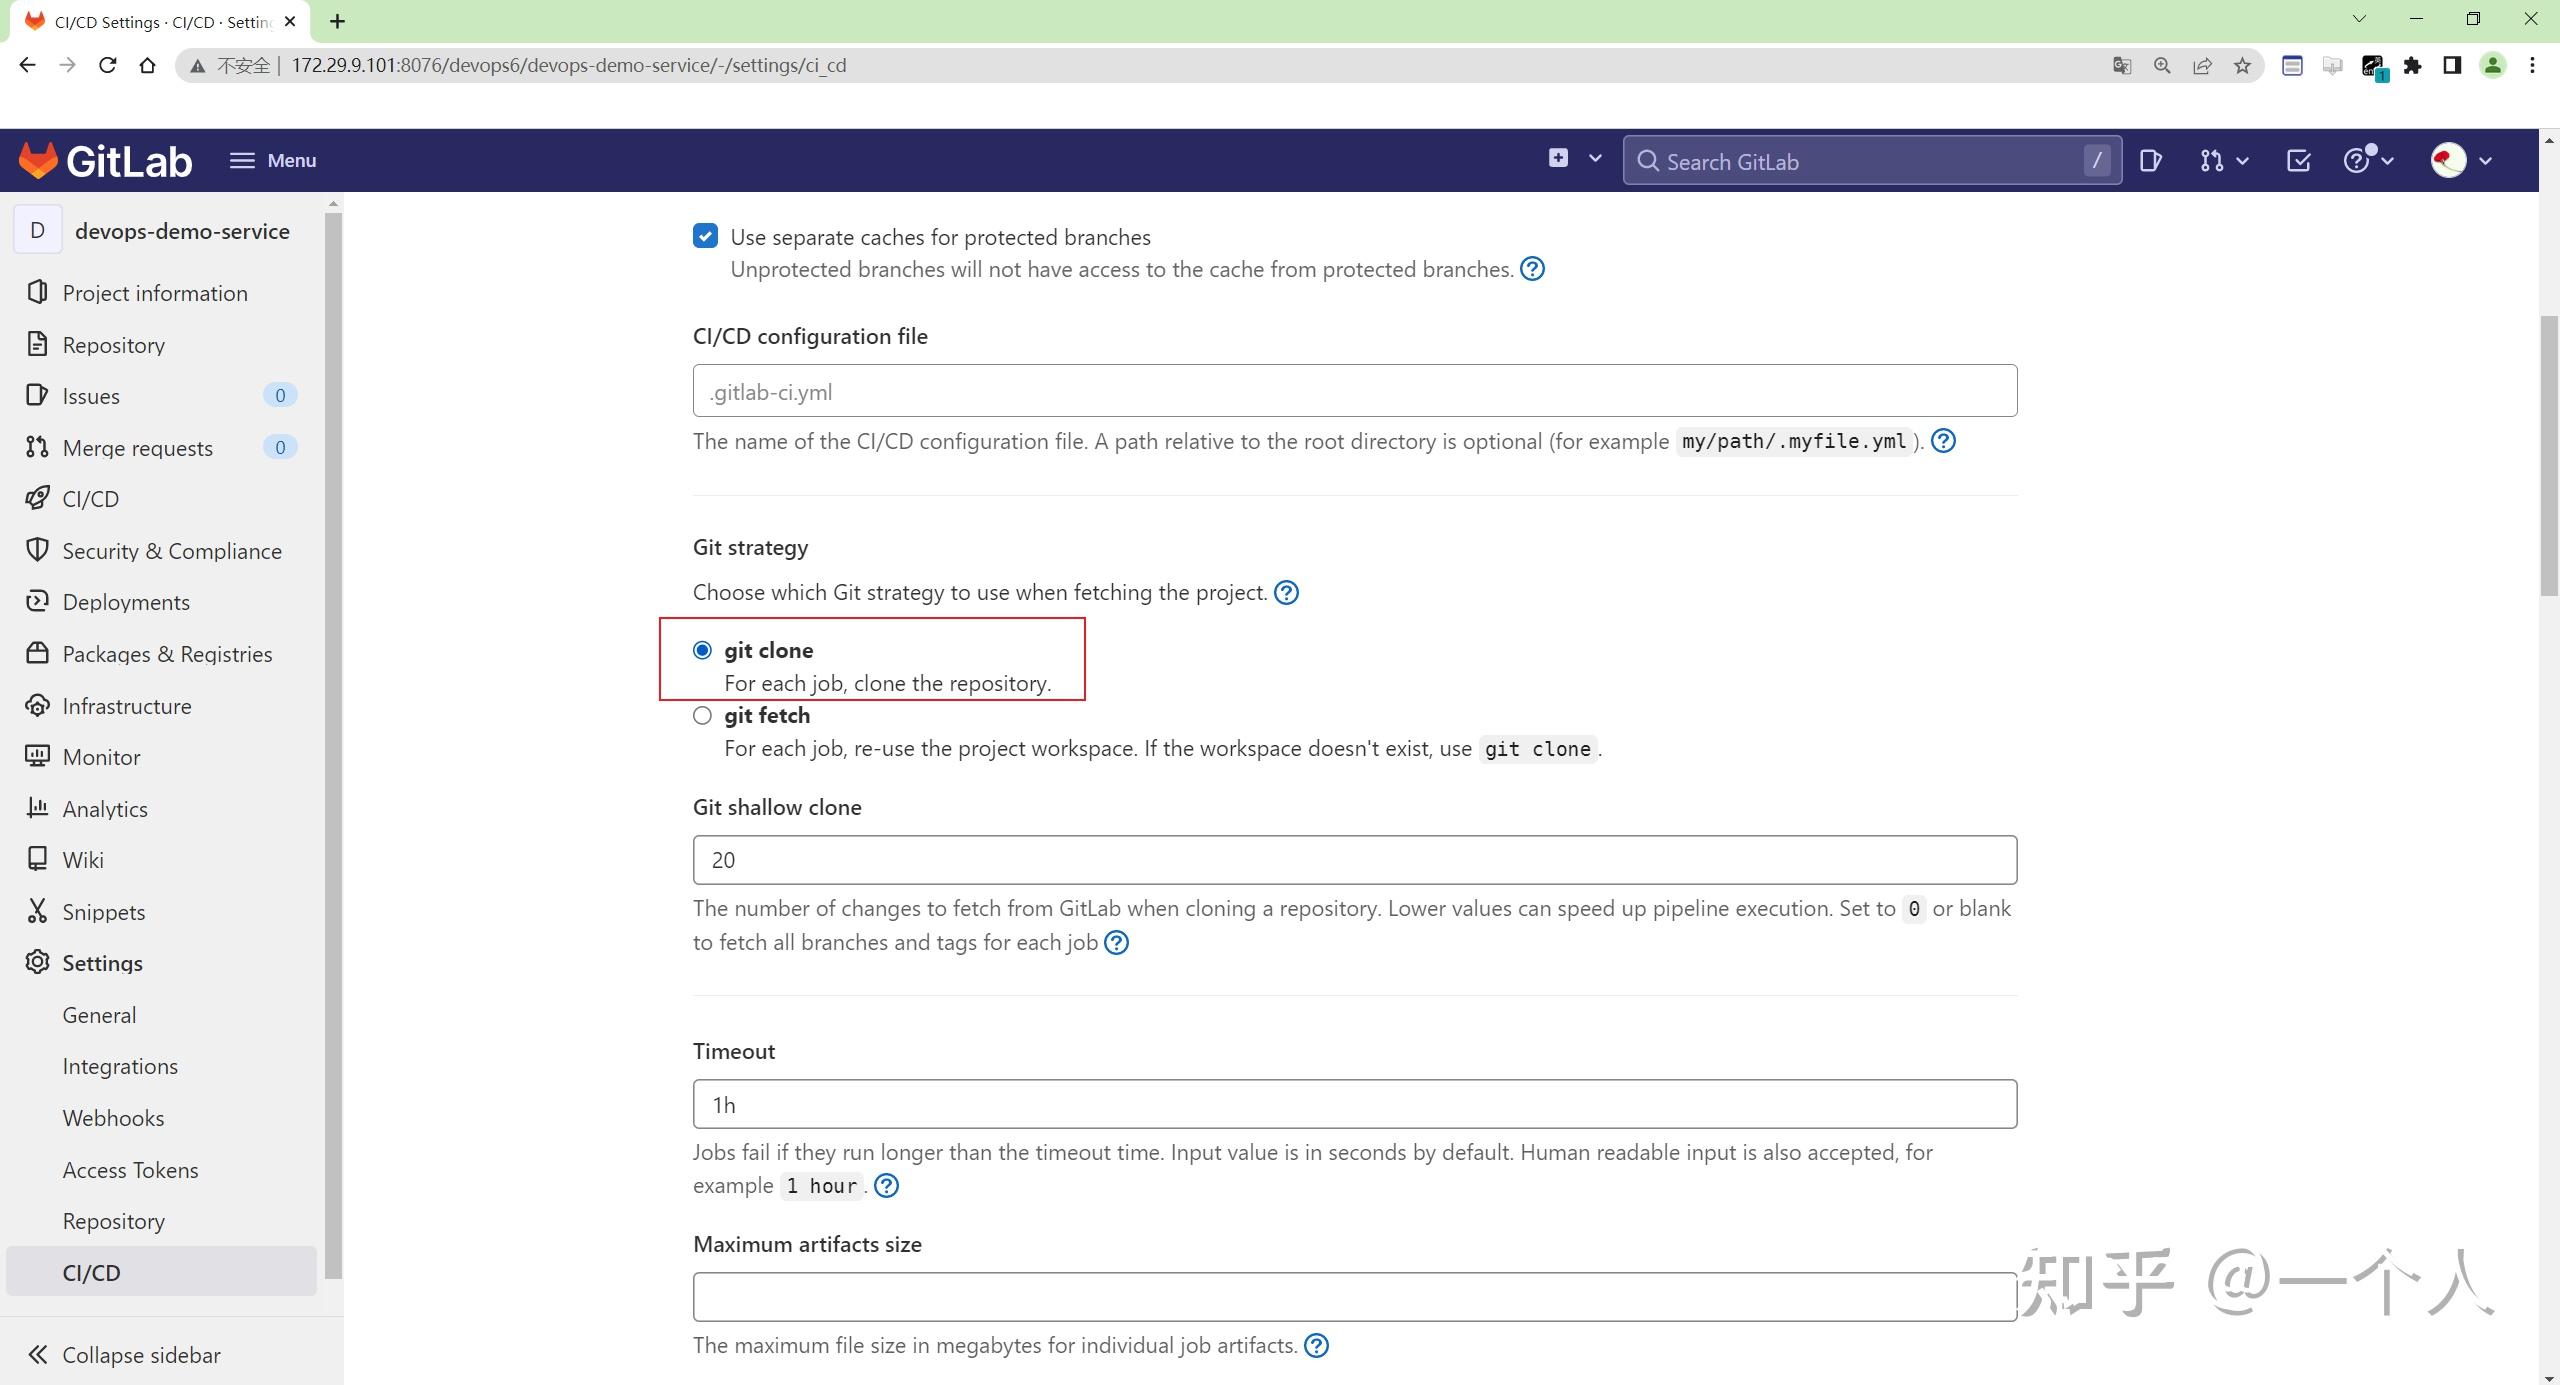
Task: Select the Security & Compliance sidebar icon
Action: point(37,550)
